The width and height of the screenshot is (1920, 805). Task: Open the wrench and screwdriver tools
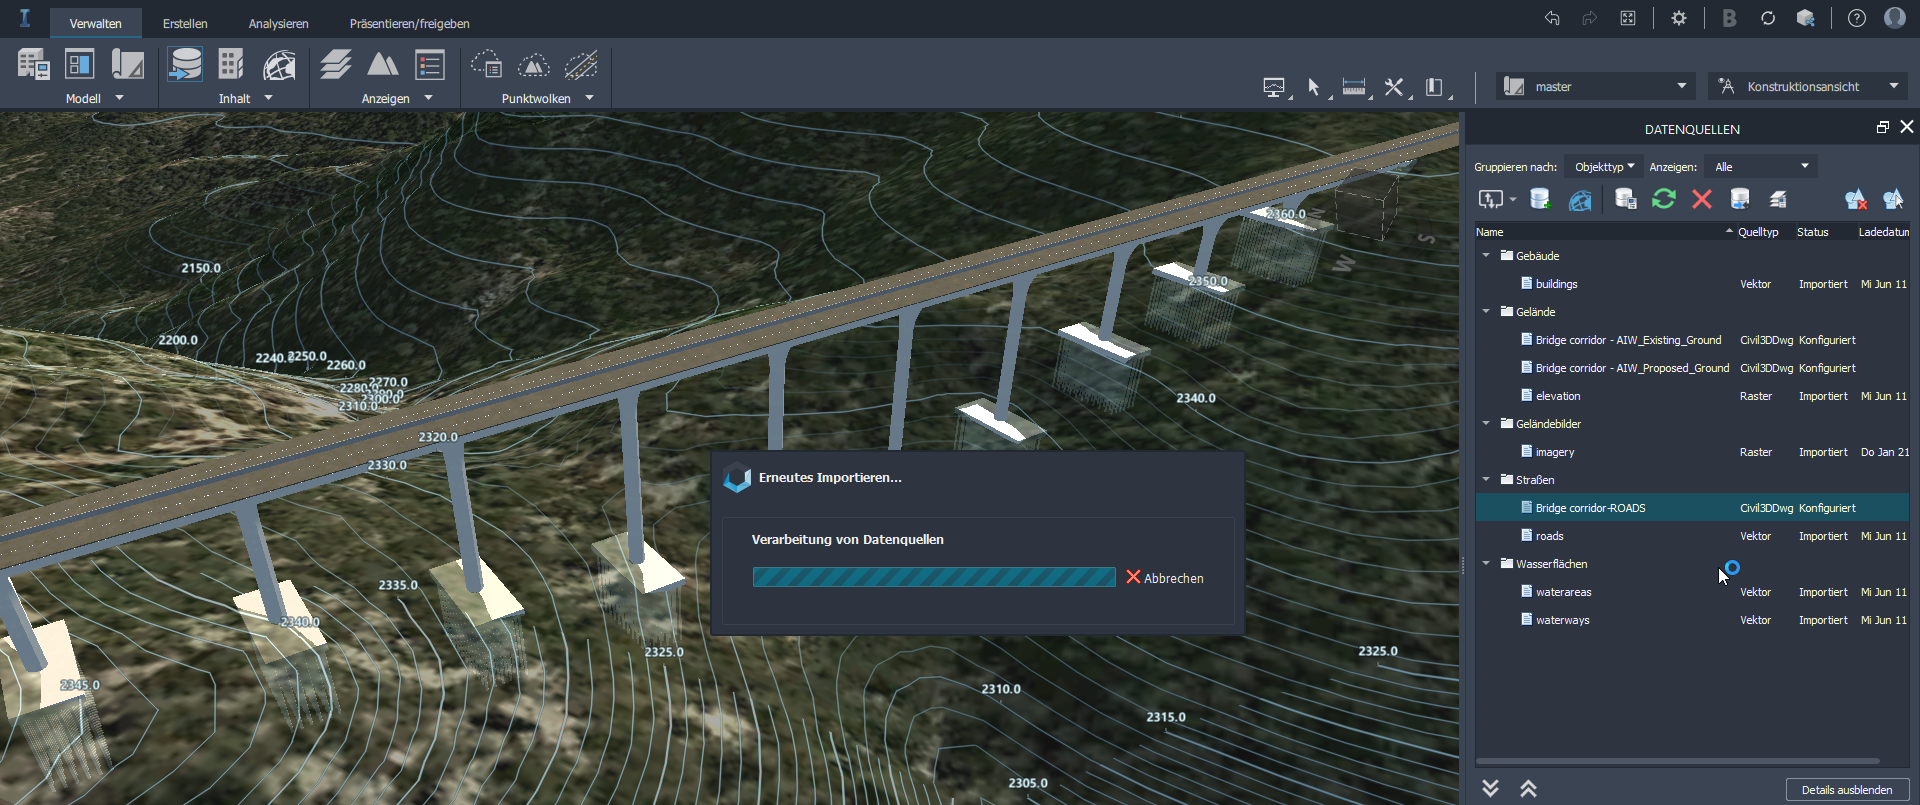pyautogui.click(x=1394, y=88)
